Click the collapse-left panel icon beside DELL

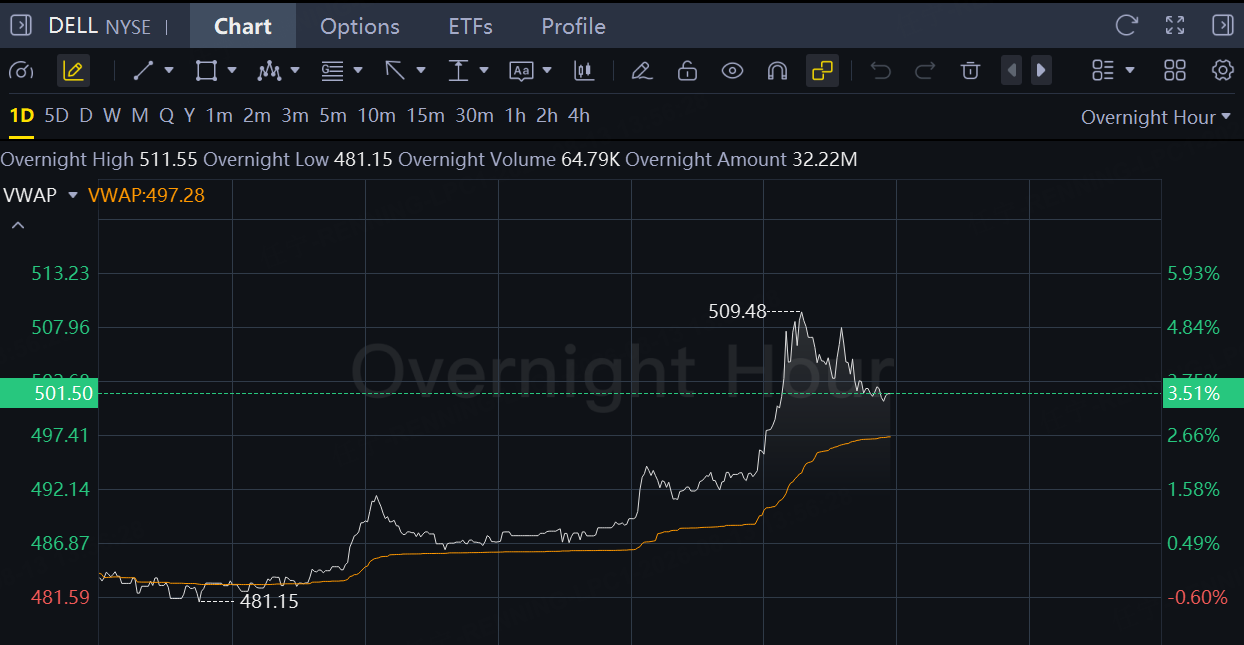point(22,25)
